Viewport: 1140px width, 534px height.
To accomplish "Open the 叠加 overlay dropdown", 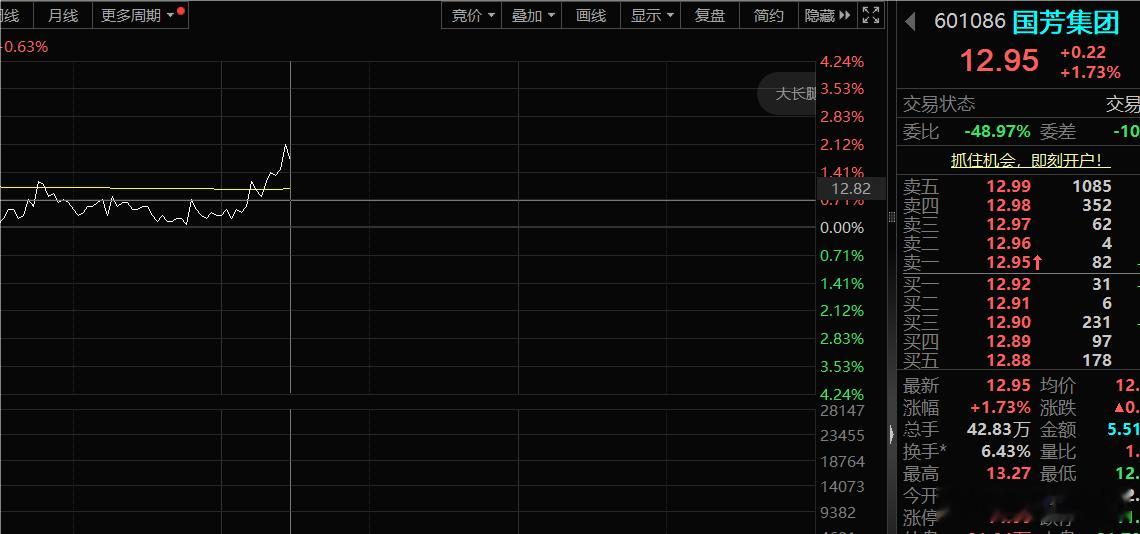I will [x=532, y=15].
